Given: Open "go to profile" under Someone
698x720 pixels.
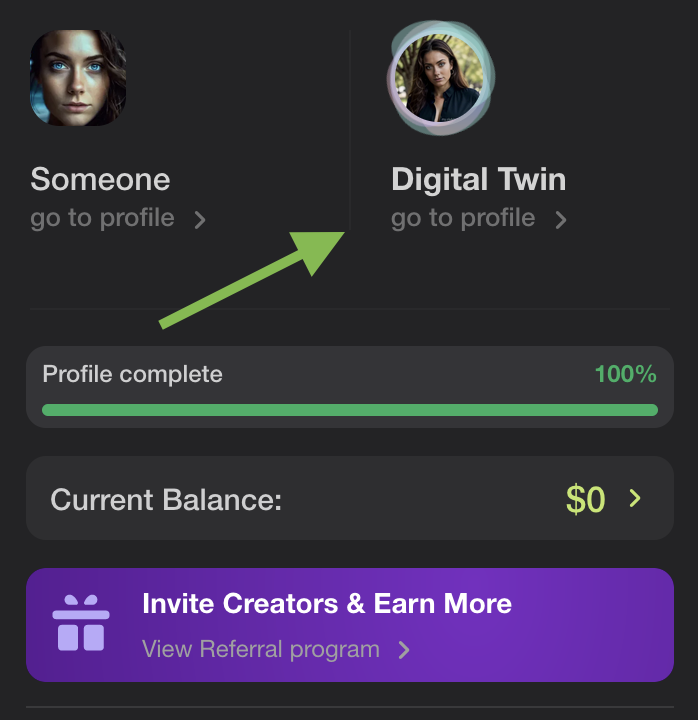Looking at the screenshot, I should (102, 218).
